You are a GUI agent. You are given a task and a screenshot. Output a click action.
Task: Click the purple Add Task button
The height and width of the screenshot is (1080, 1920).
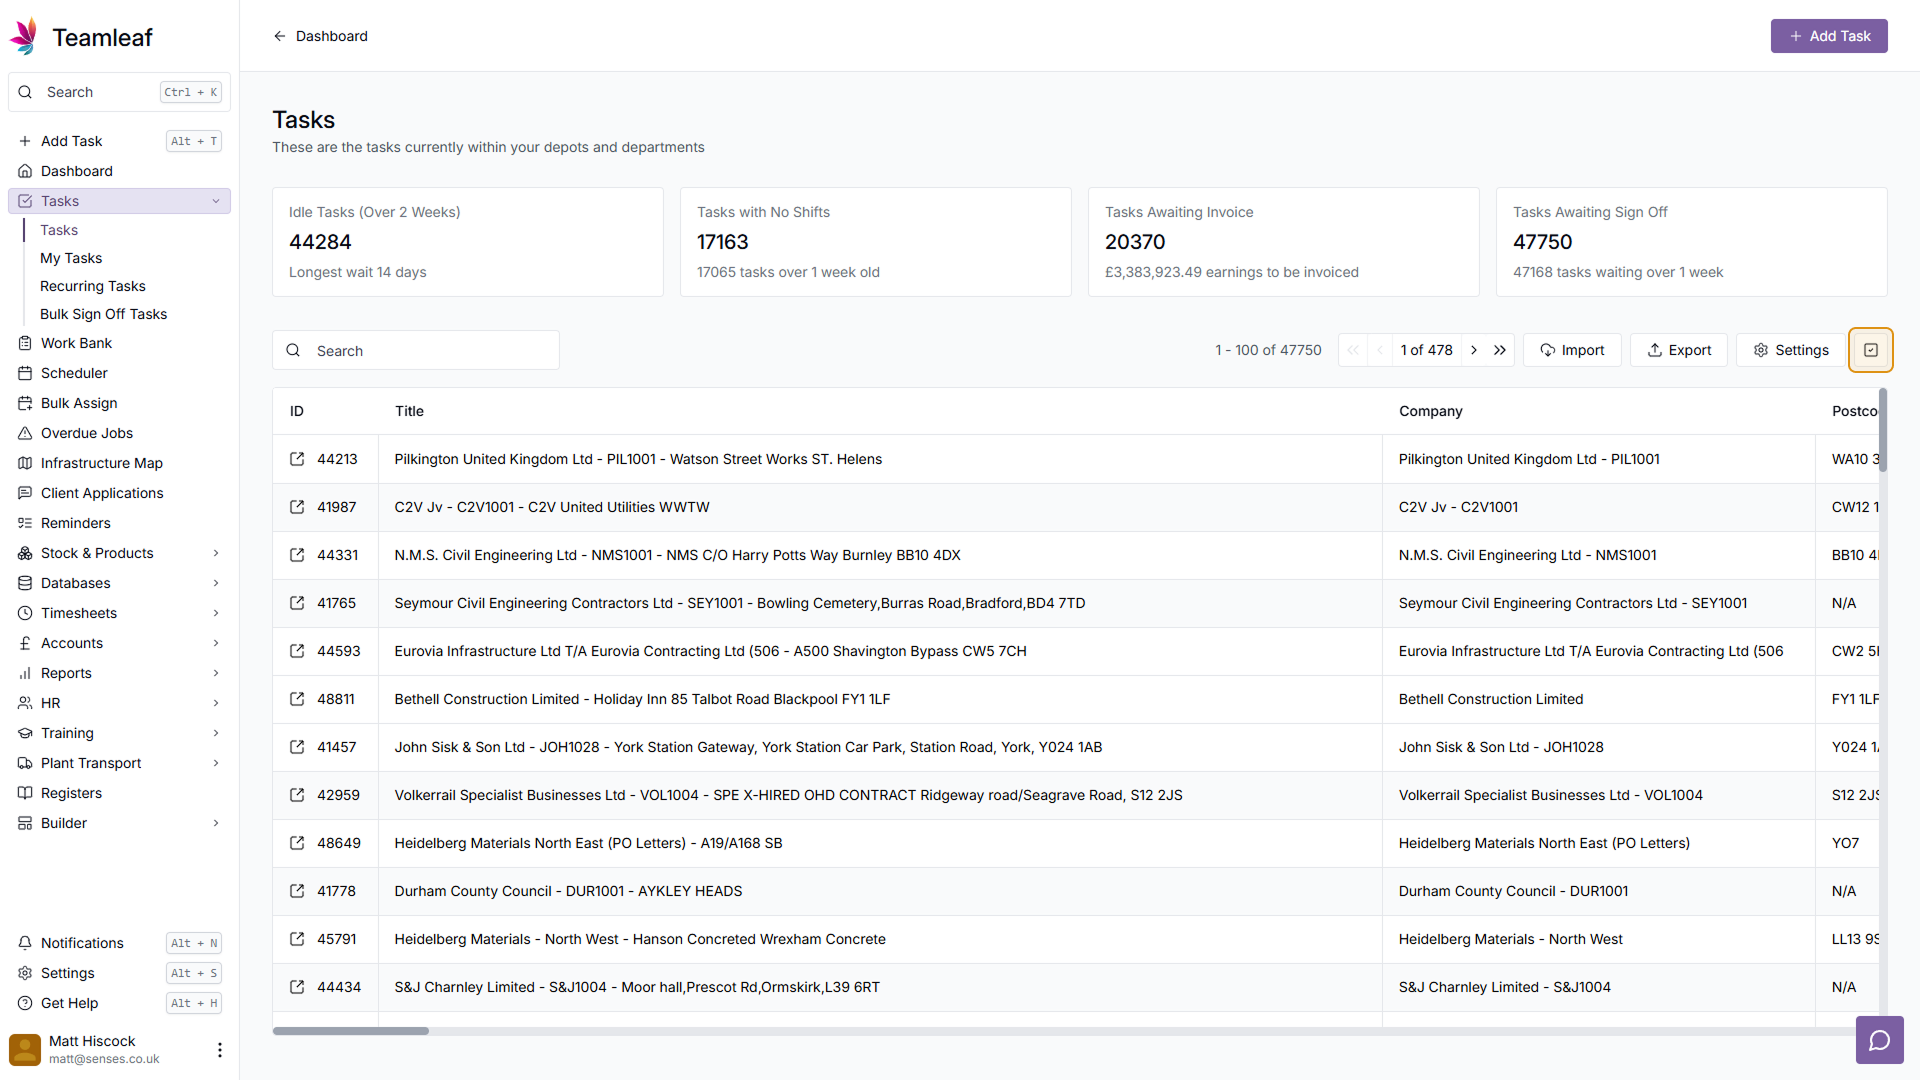pos(1829,36)
